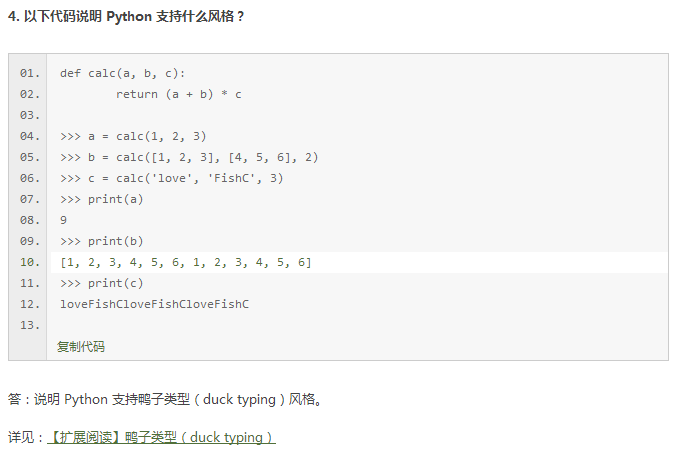The width and height of the screenshot is (678, 453).
Task: Click the question 4 heading text
Action: (126, 16)
